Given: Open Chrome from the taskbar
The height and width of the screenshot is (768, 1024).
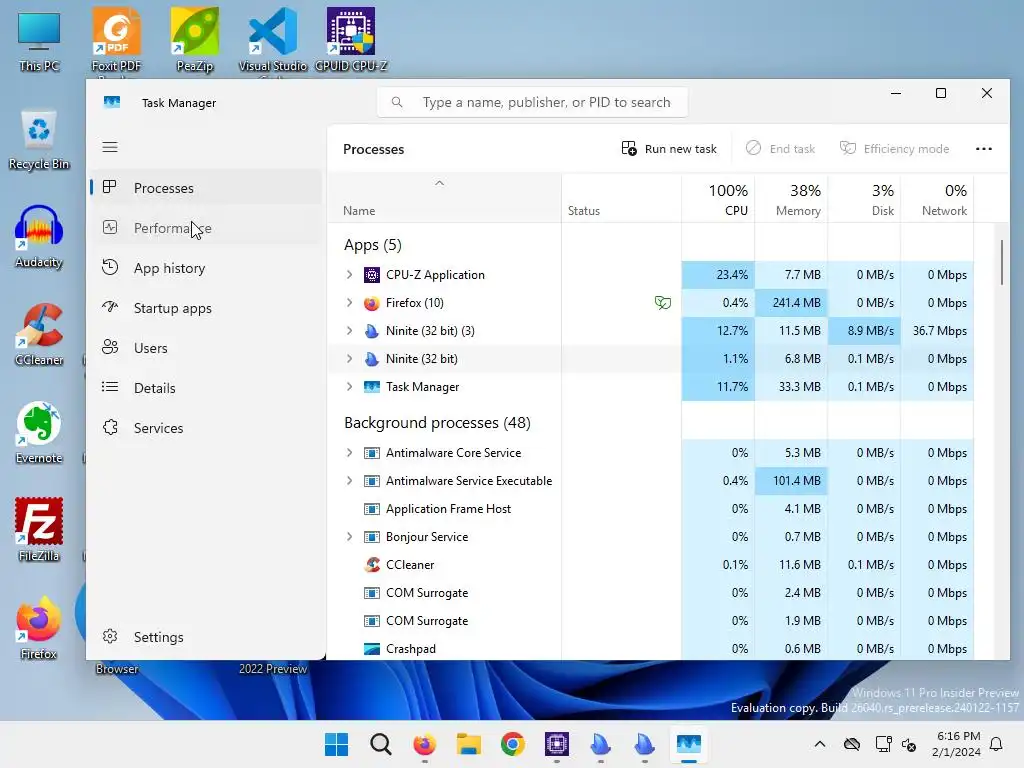Looking at the screenshot, I should pos(513,744).
